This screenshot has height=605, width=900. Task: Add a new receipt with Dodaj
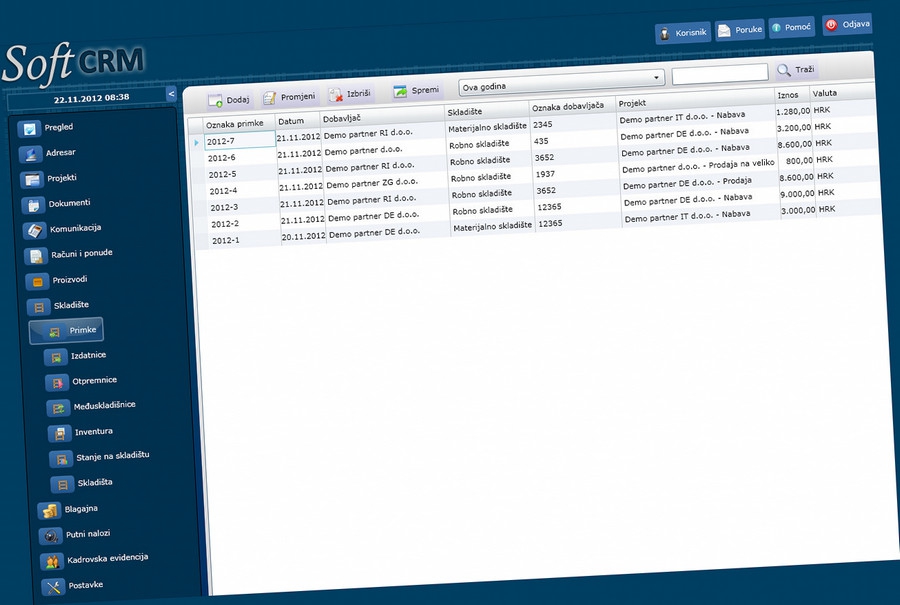228,100
